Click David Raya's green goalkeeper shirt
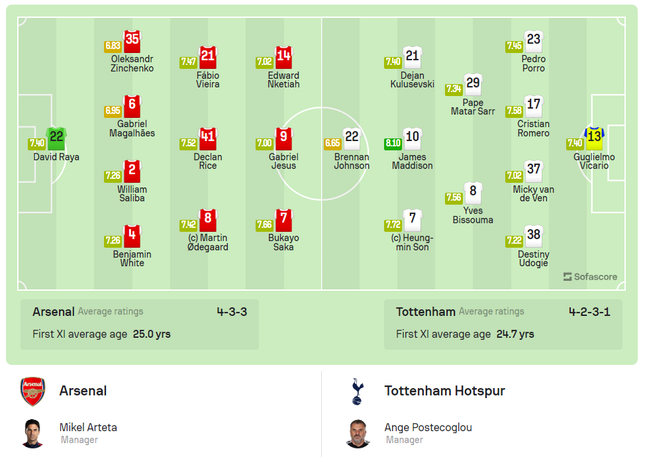Image resolution: width=645 pixels, height=457 pixels. (x=56, y=139)
